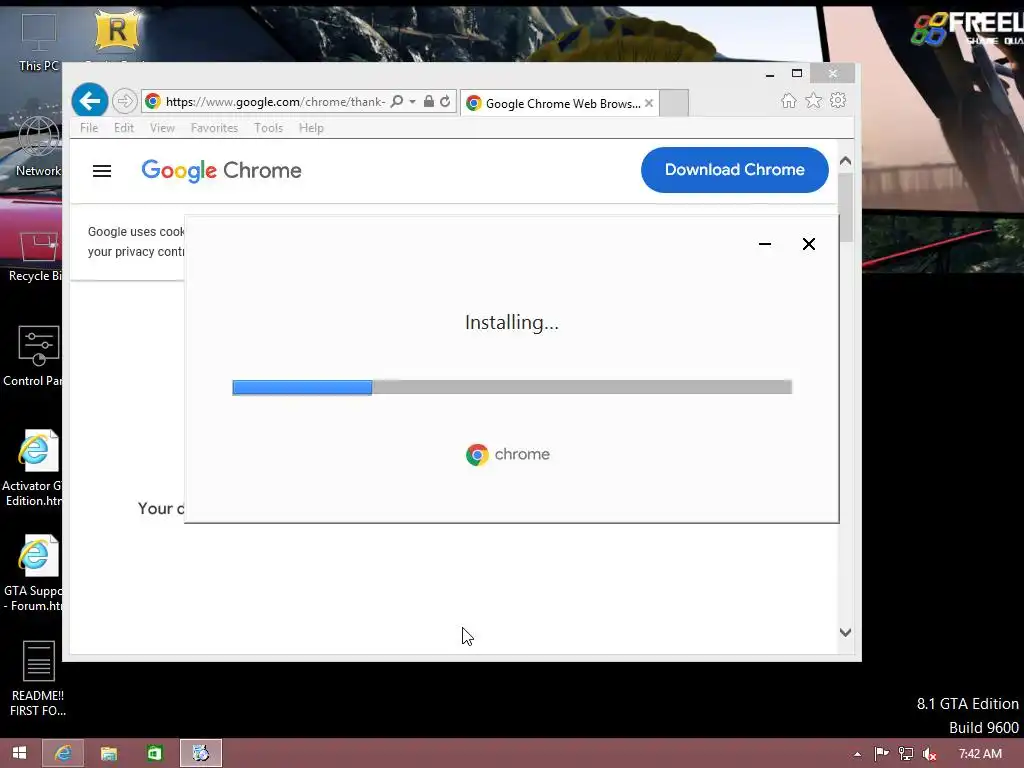Select GTA Support Forum.html desktop file
The height and width of the screenshot is (768, 1024).
tap(33, 573)
